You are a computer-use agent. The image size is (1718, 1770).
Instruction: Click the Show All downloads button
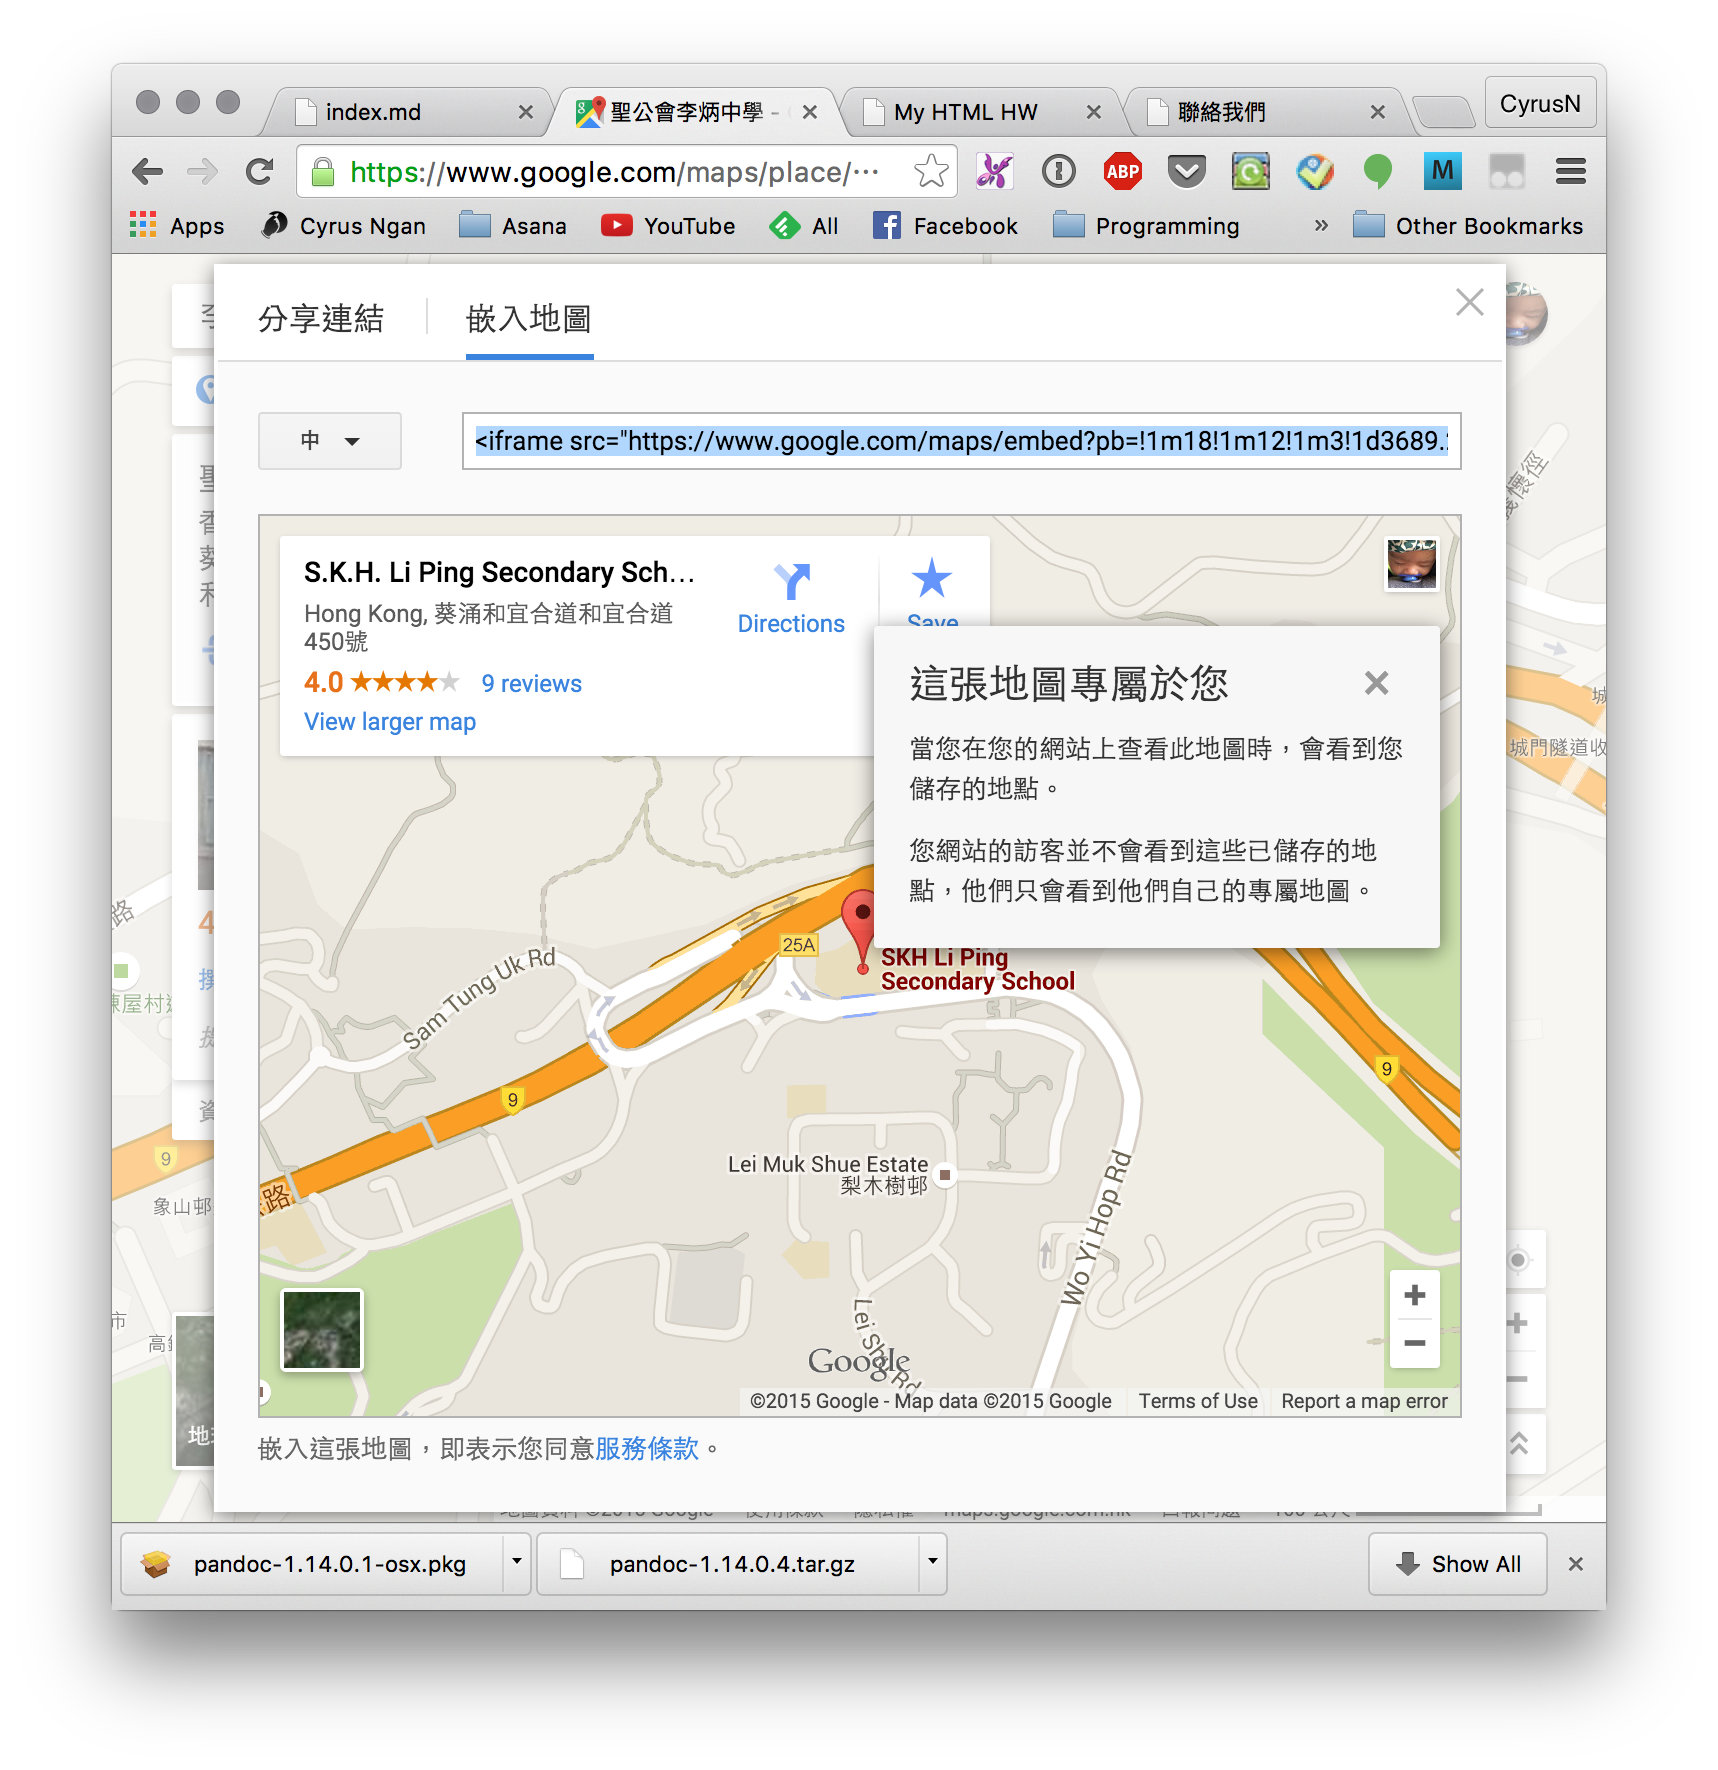1457,1564
